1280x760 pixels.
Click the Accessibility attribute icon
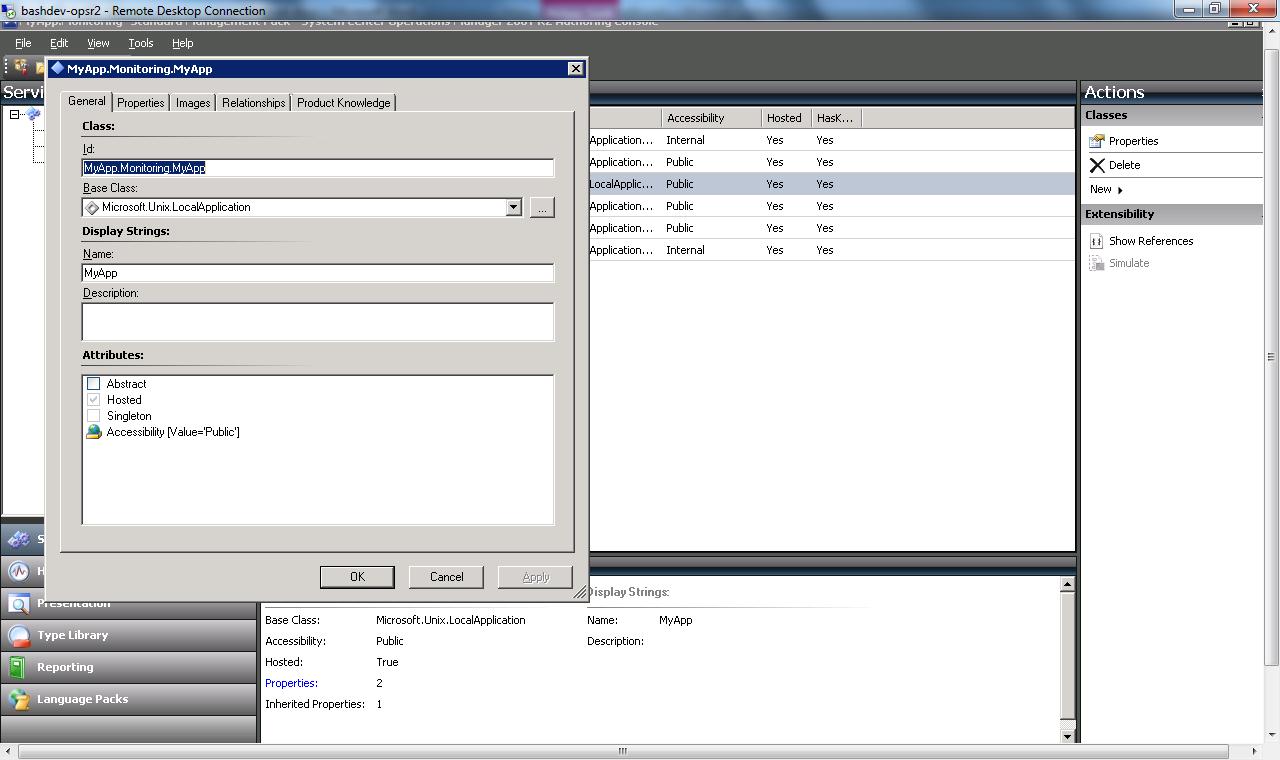click(x=94, y=432)
